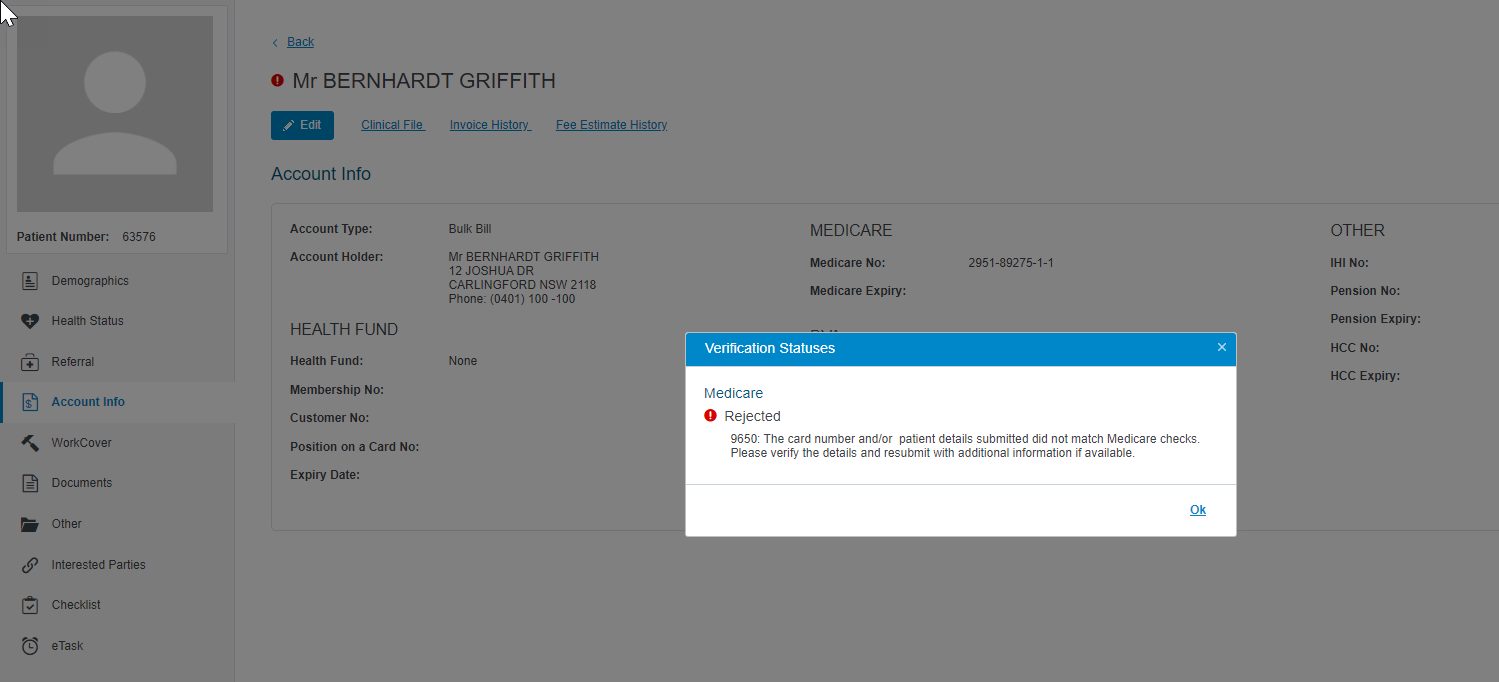The width and height of the screenshot is (1499, 682).
Task: Click the Account Info document icon
Action: click(x=31, y=402)
